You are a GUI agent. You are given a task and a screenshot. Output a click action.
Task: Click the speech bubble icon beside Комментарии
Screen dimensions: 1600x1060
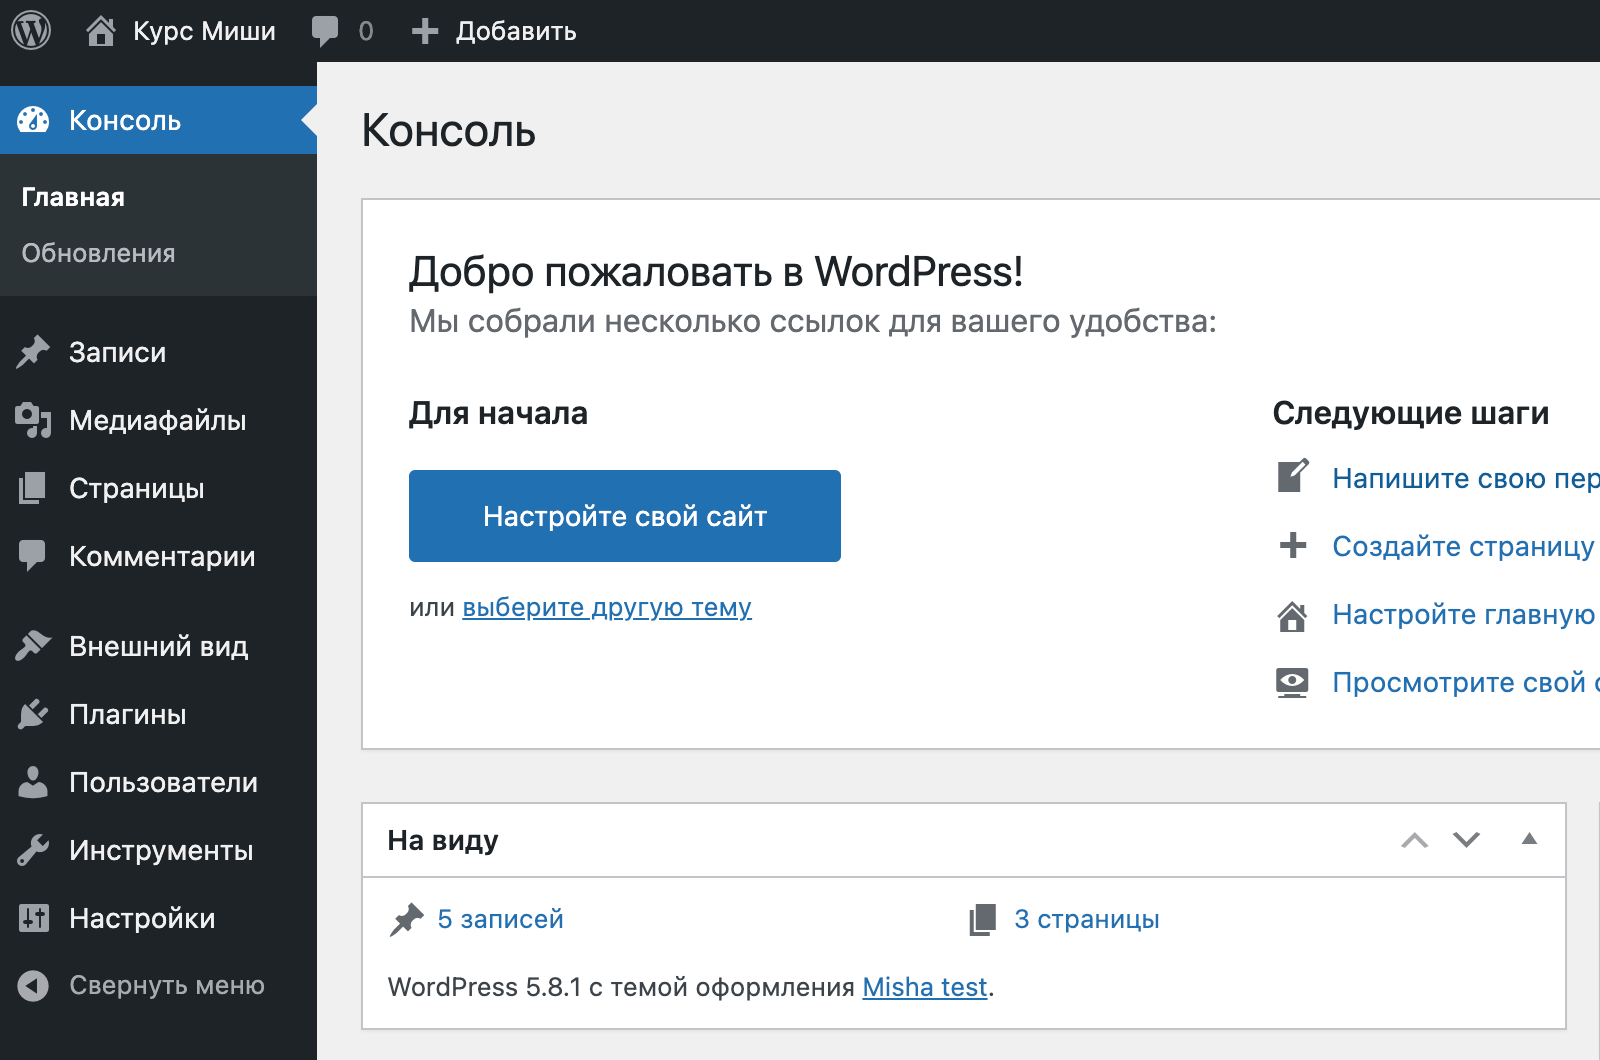pos(33,556)
